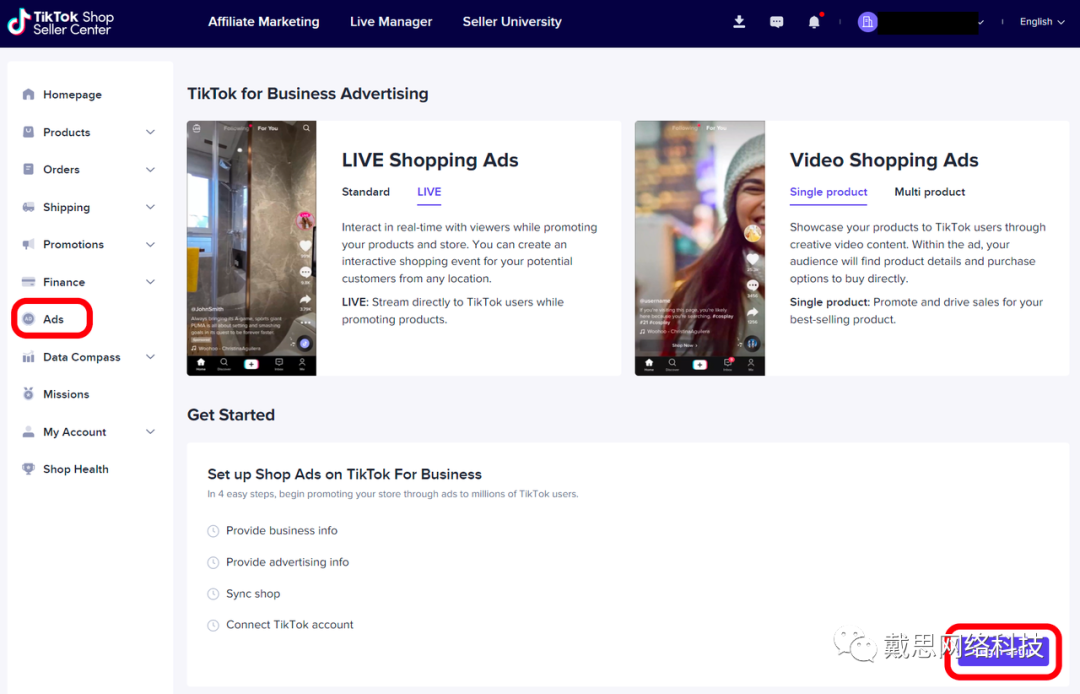1080x694 pixels.
Task: Click the Connect TikTok account step
Action: click(x=289, y=625)
